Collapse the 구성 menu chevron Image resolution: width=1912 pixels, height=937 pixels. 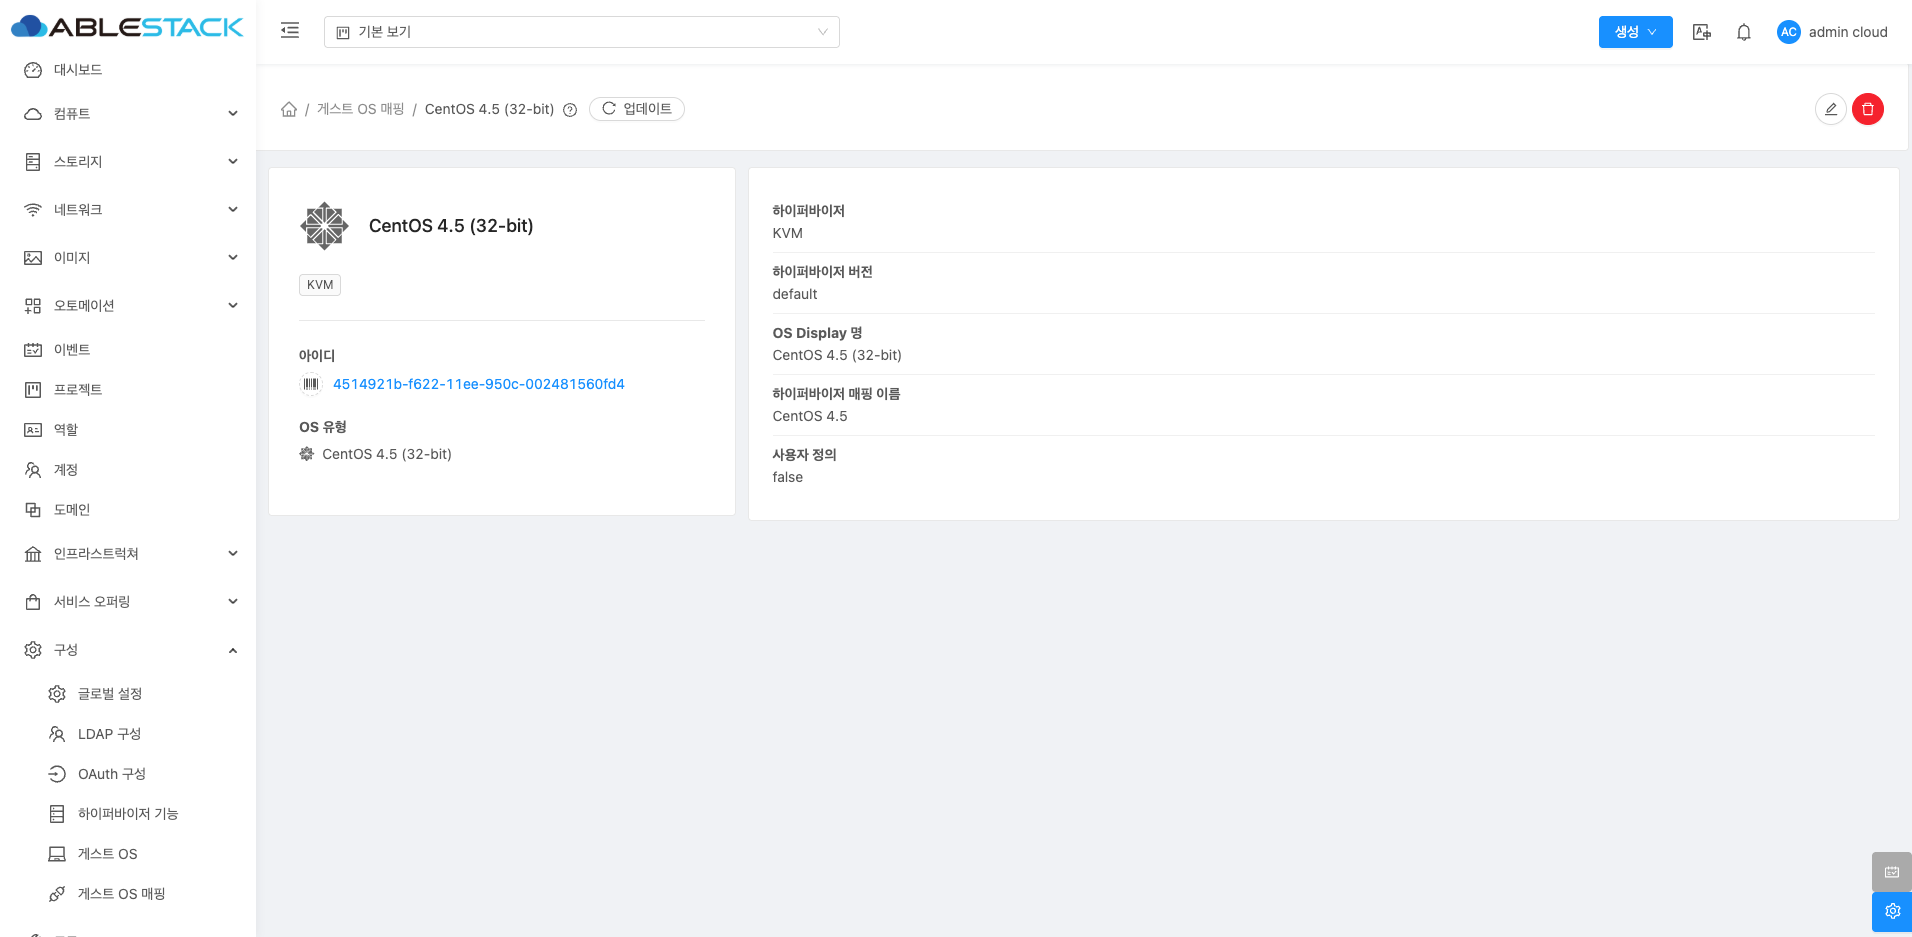point(233,650)
